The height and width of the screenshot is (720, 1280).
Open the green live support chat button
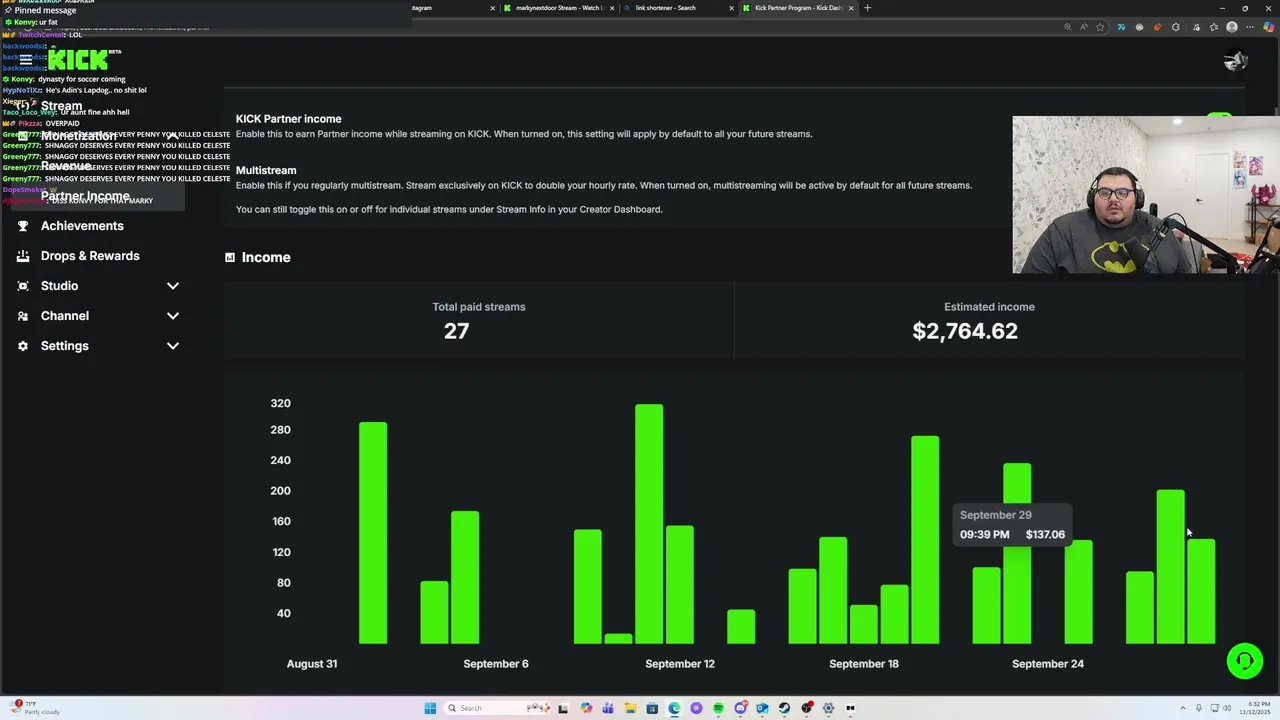click(1245, 661)
